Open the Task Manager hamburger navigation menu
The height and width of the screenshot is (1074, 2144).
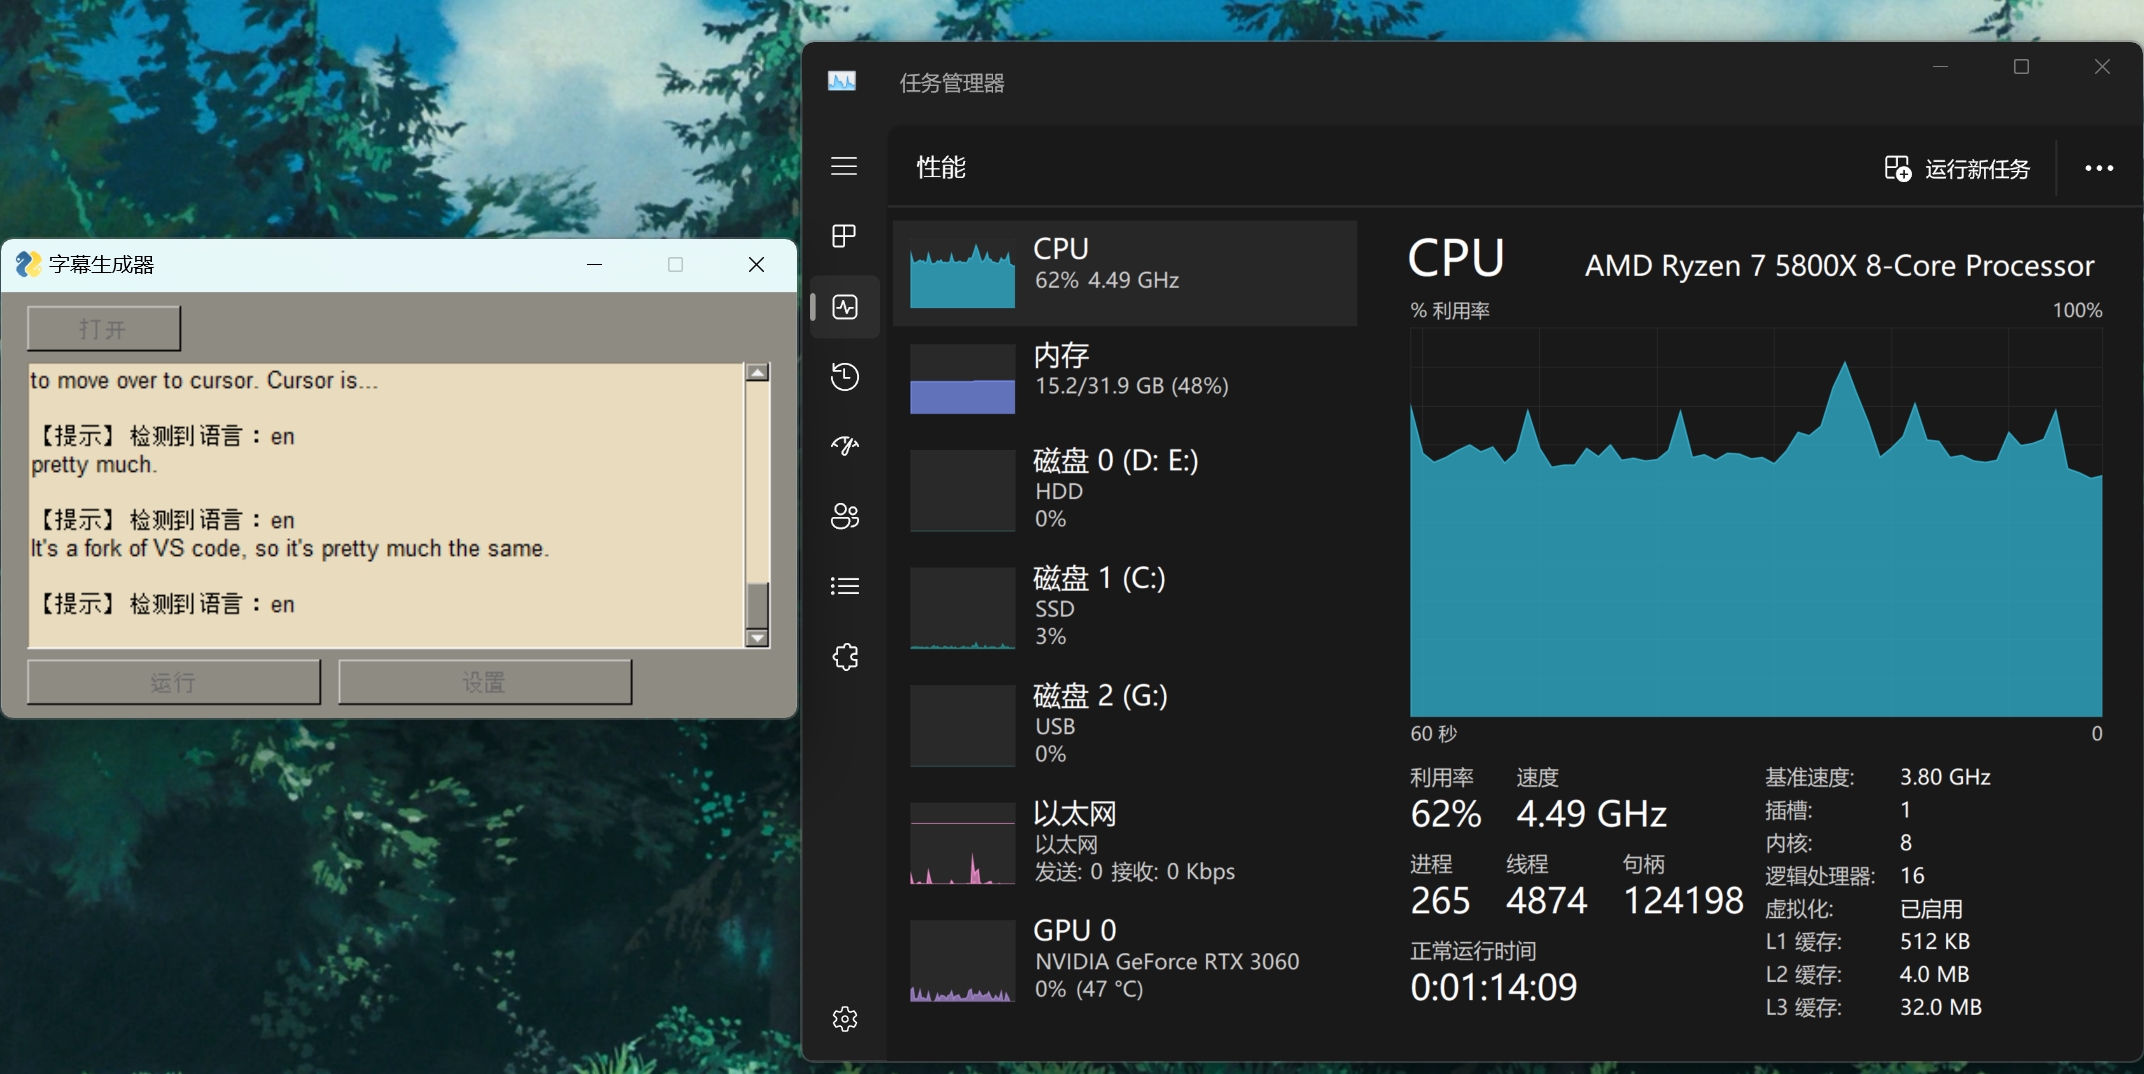844,166
